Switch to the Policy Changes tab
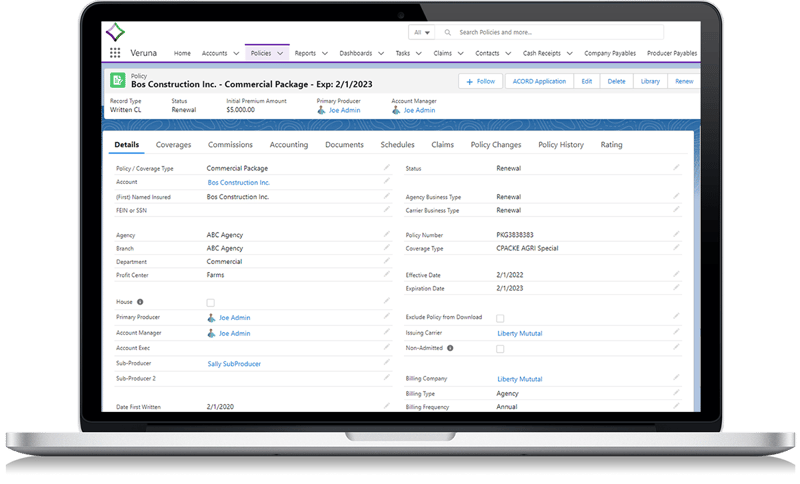The width and height of the screenshot is (800, 484). [496, 145]
